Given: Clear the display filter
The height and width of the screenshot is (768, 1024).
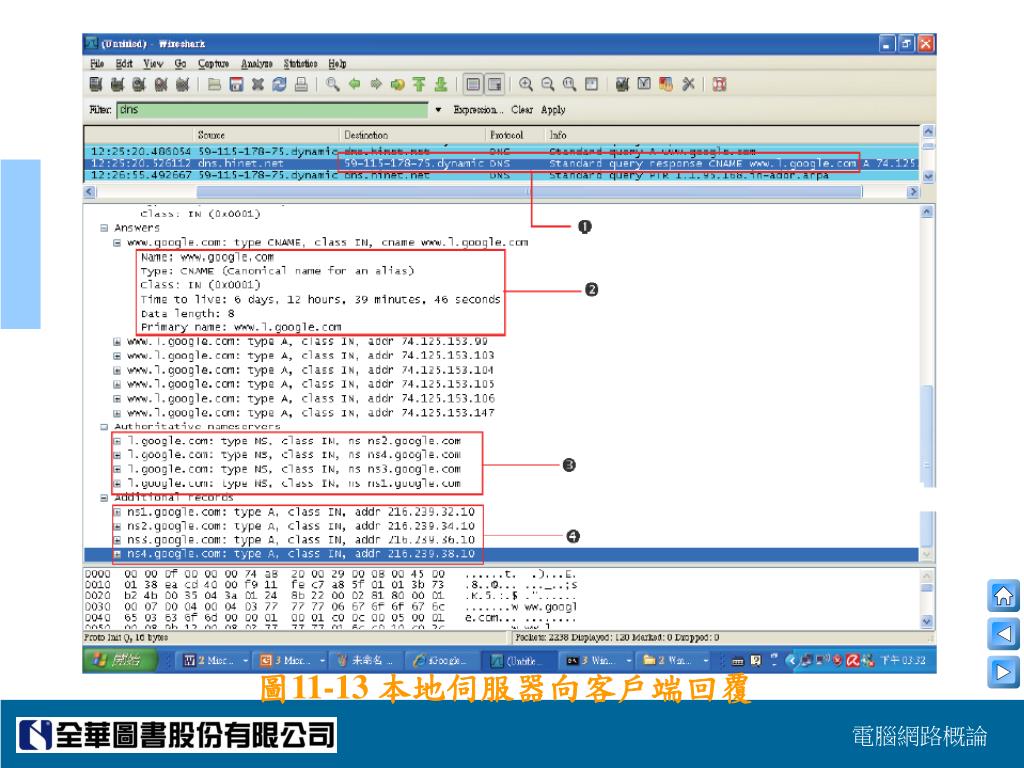Looking at the screenshot, I should point(522,110).
